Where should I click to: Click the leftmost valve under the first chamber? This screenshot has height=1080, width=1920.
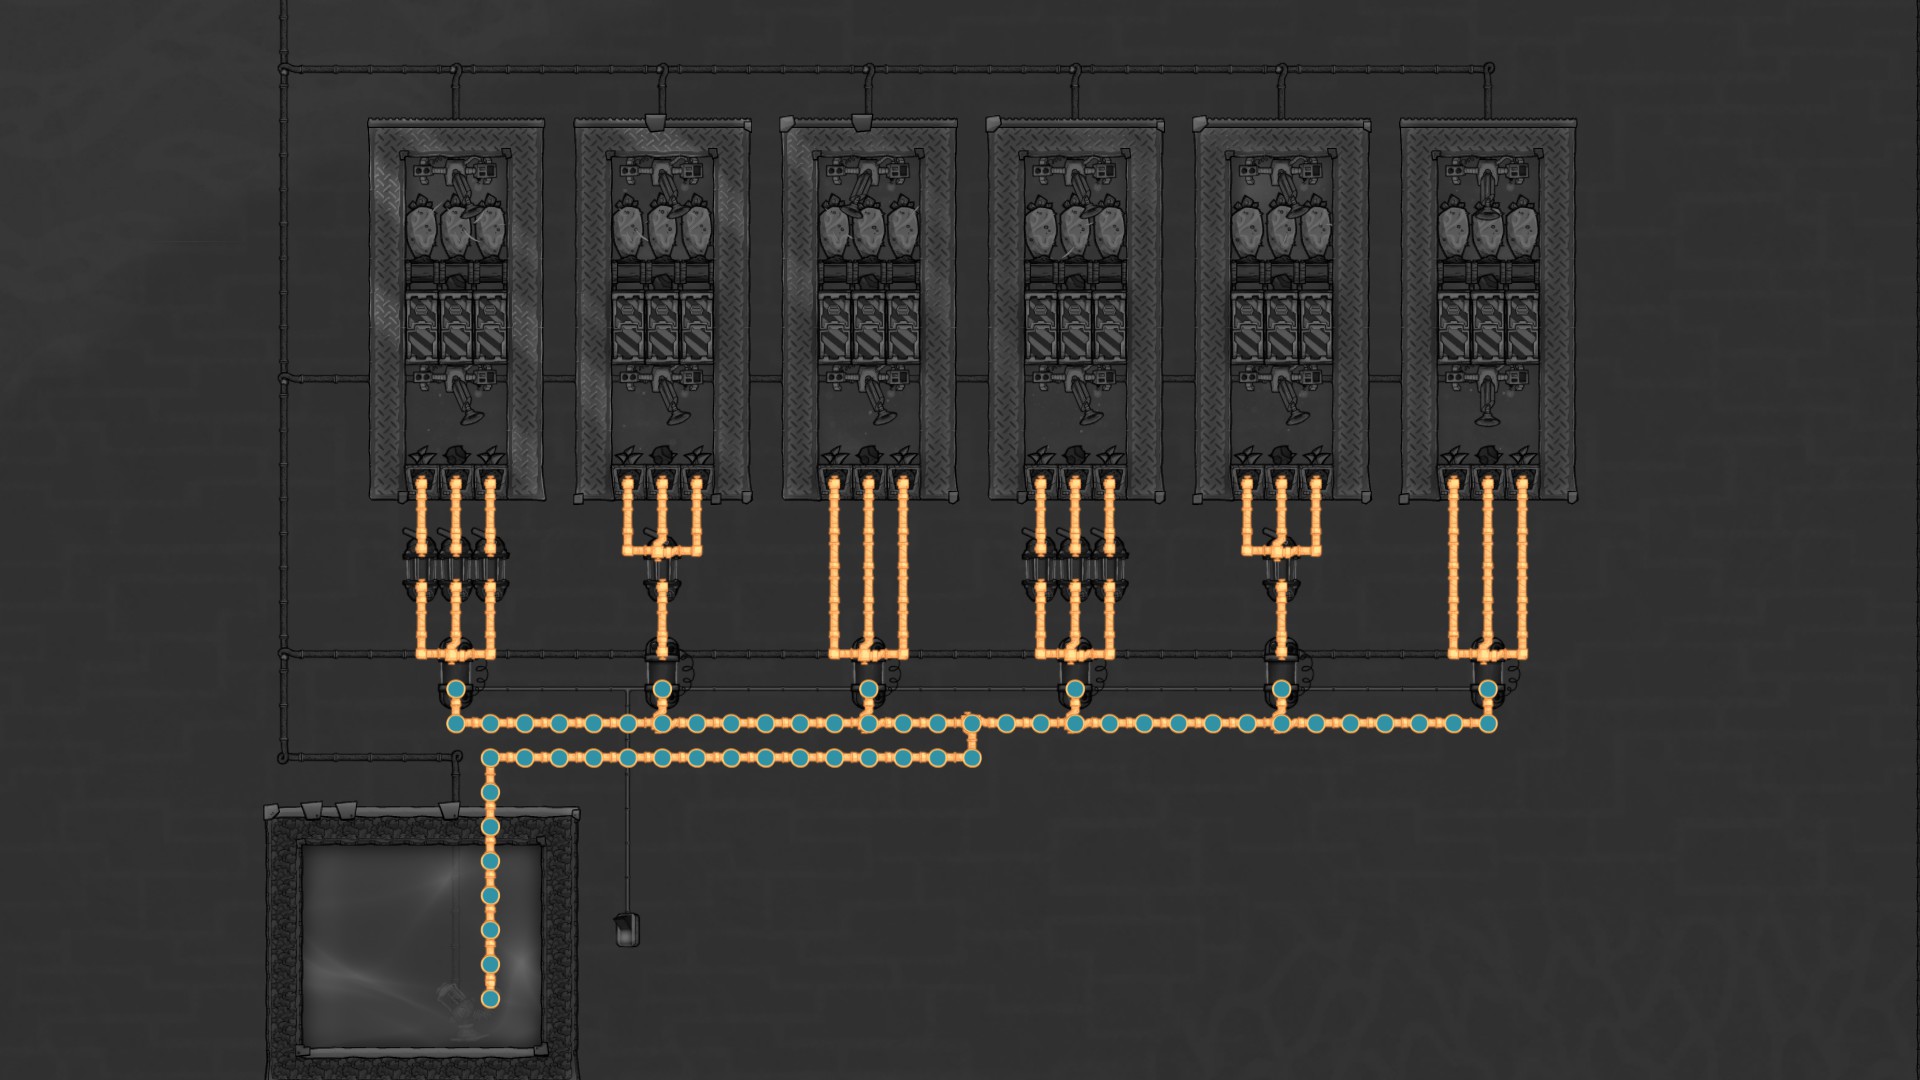[x=421, y=567]
